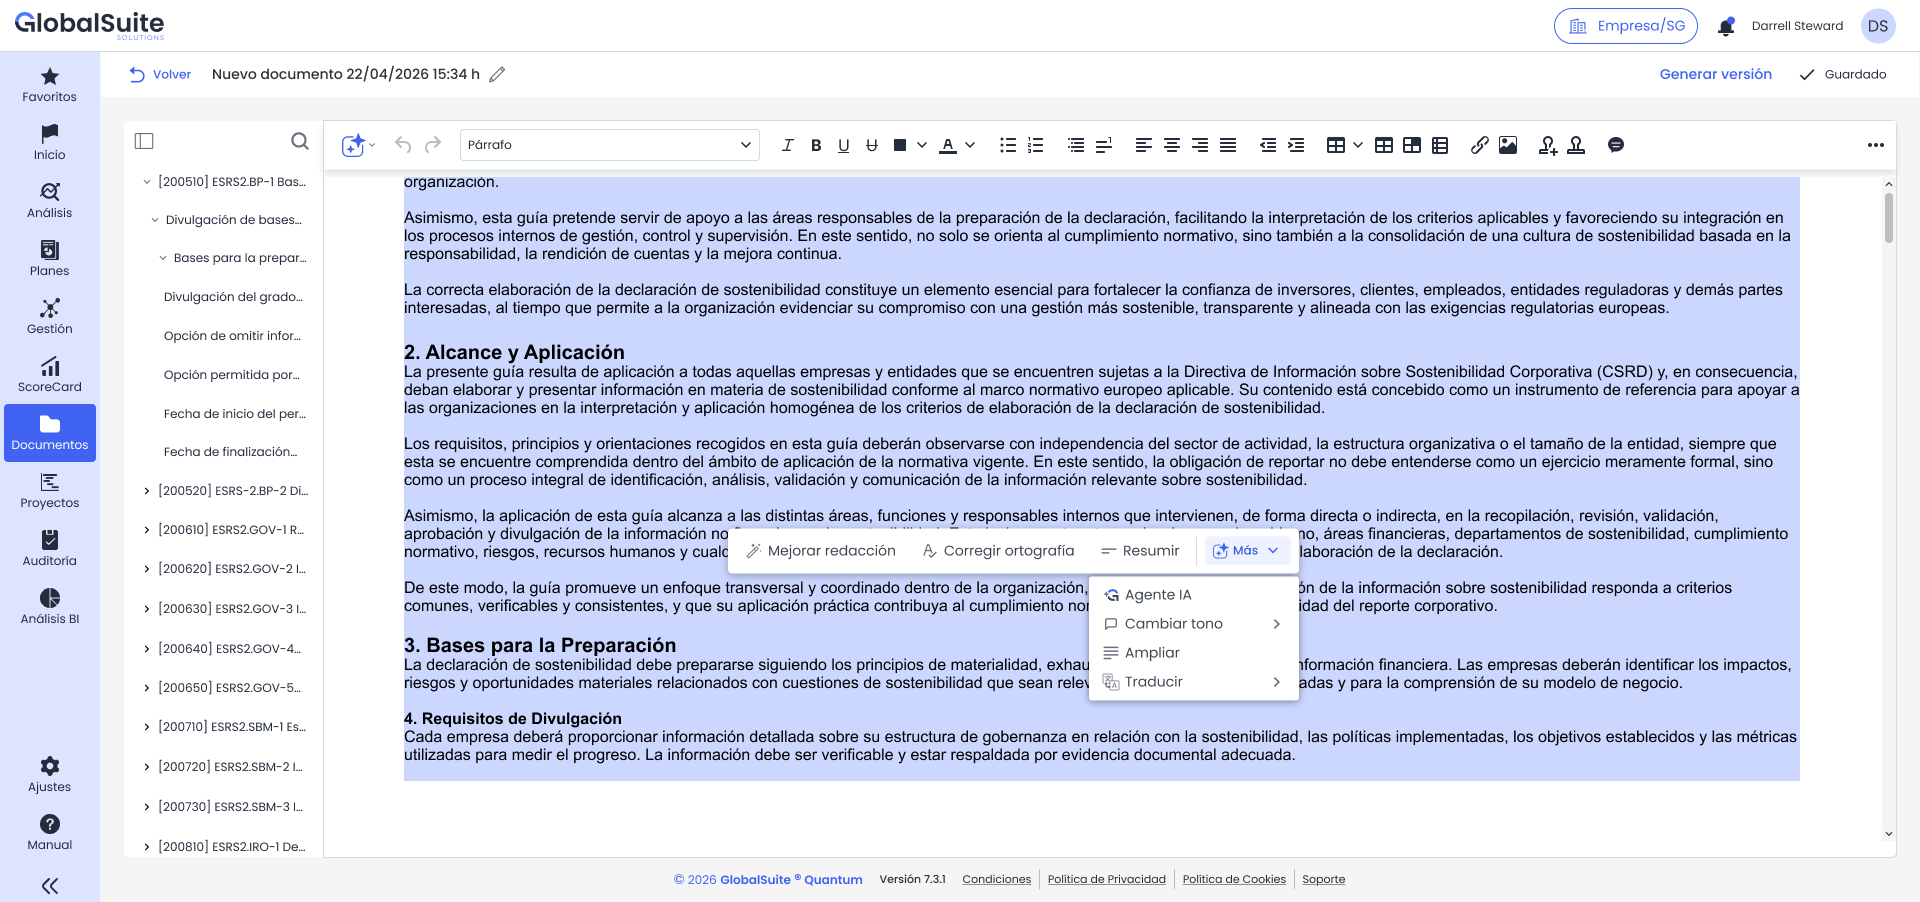Go back with Volver
Image resolution: width=1920 pixels, height=902 pixels.
(x=160, y=74)
